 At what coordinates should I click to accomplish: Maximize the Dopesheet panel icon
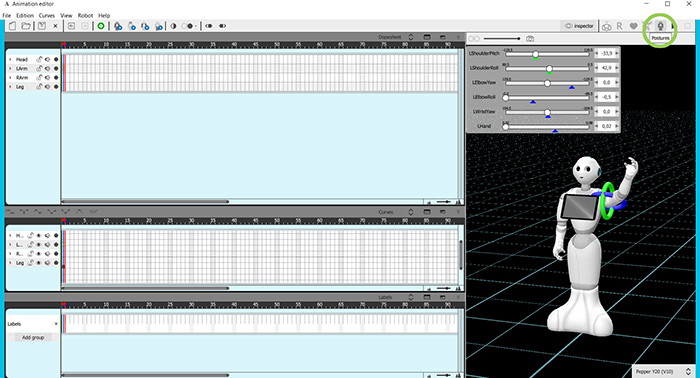pyautogui.click(x=427, y=37)
